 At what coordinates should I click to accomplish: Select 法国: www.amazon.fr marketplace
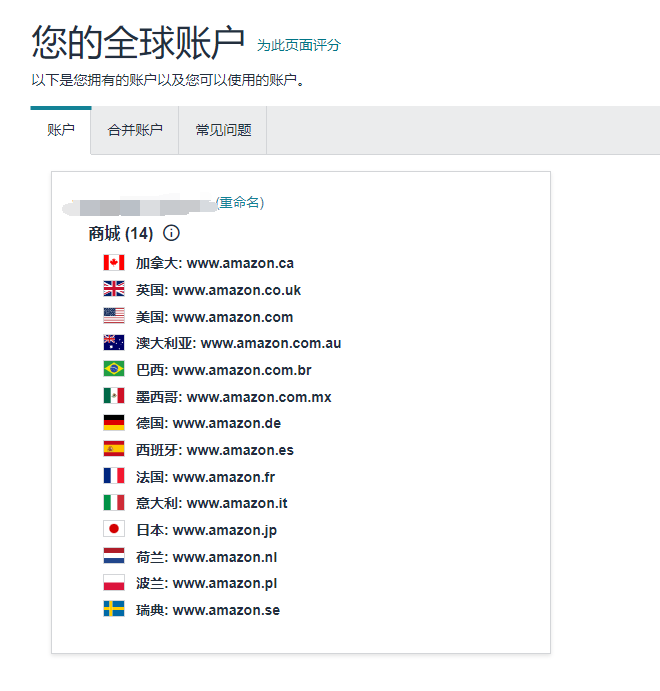(205, 477)
